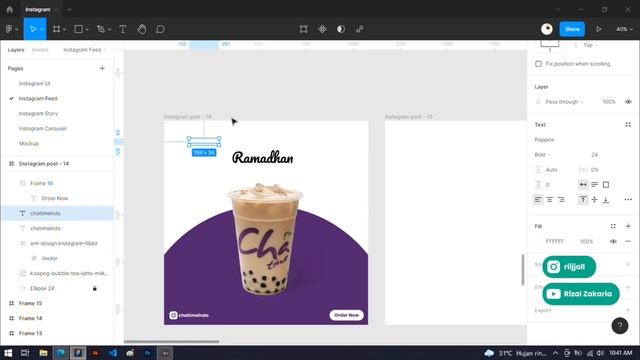The image size is (640, 360).
Task: Align text to bottom vertically
Action: (x=606, y=200)
